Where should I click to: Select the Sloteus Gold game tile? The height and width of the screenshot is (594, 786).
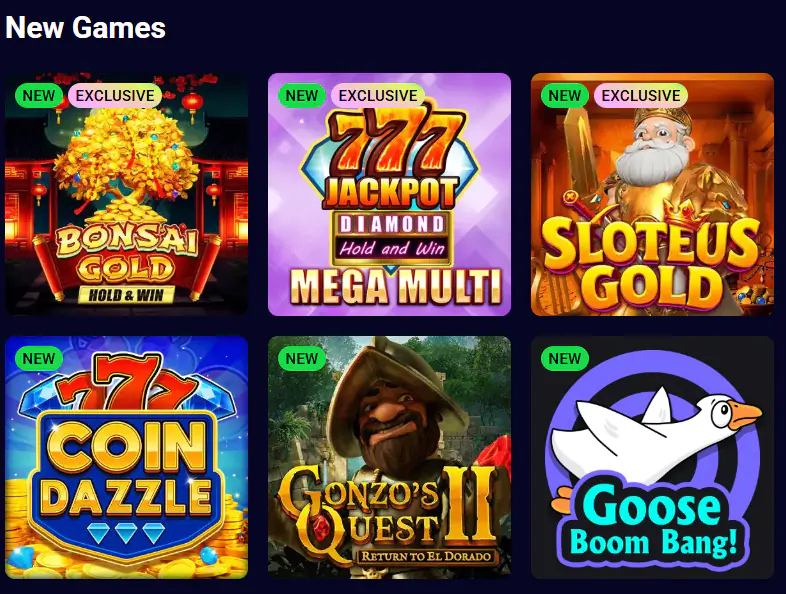click(652, 194)
